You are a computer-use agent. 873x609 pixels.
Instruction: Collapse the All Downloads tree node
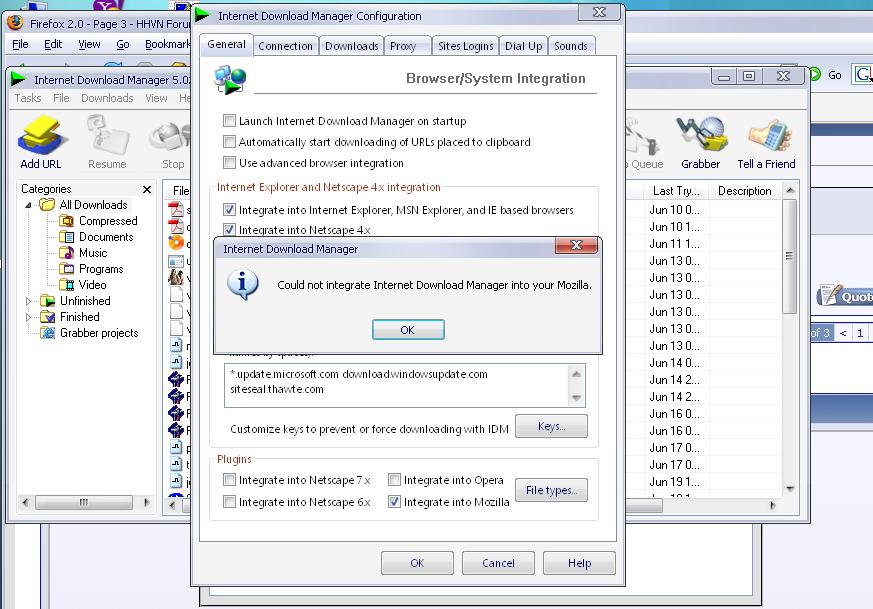(28, 205)
